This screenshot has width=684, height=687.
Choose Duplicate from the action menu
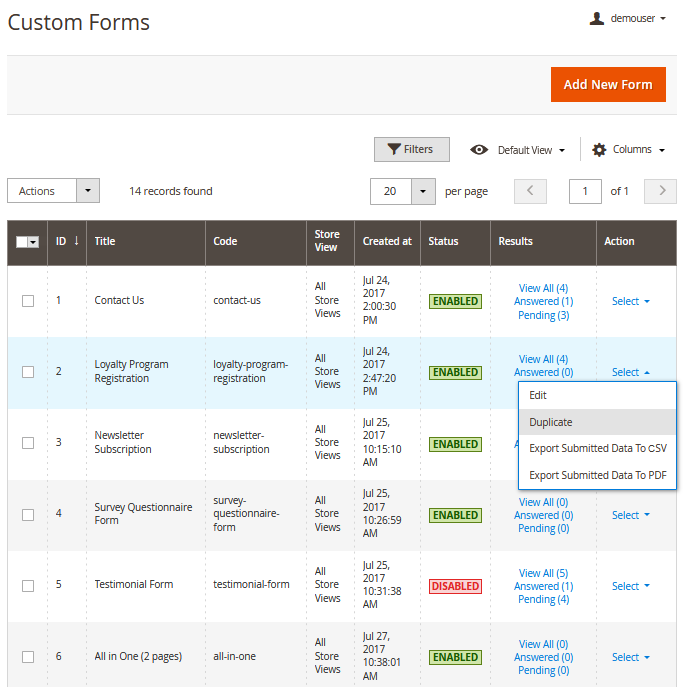[551, 422]
